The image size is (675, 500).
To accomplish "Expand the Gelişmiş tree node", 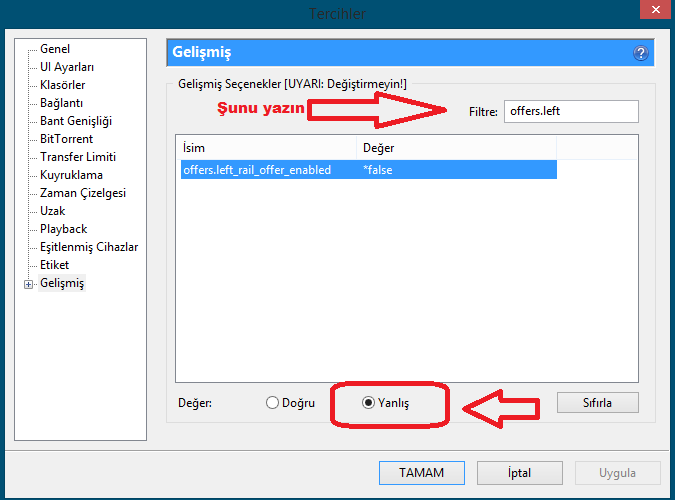I will pyautogui.click(x=29, y=284).
